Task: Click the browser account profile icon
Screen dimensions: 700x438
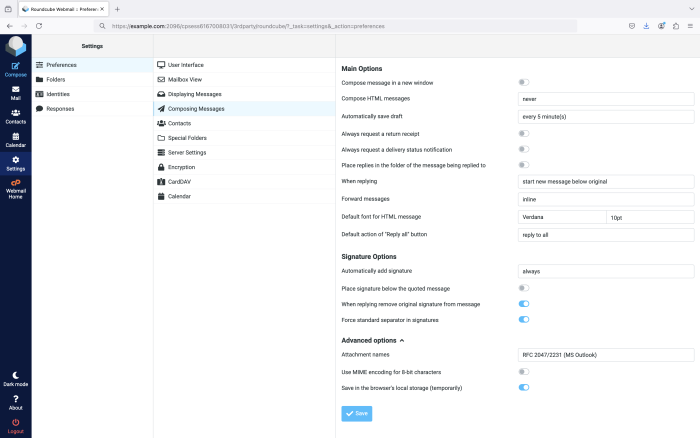Action: [x=661, y=26]
